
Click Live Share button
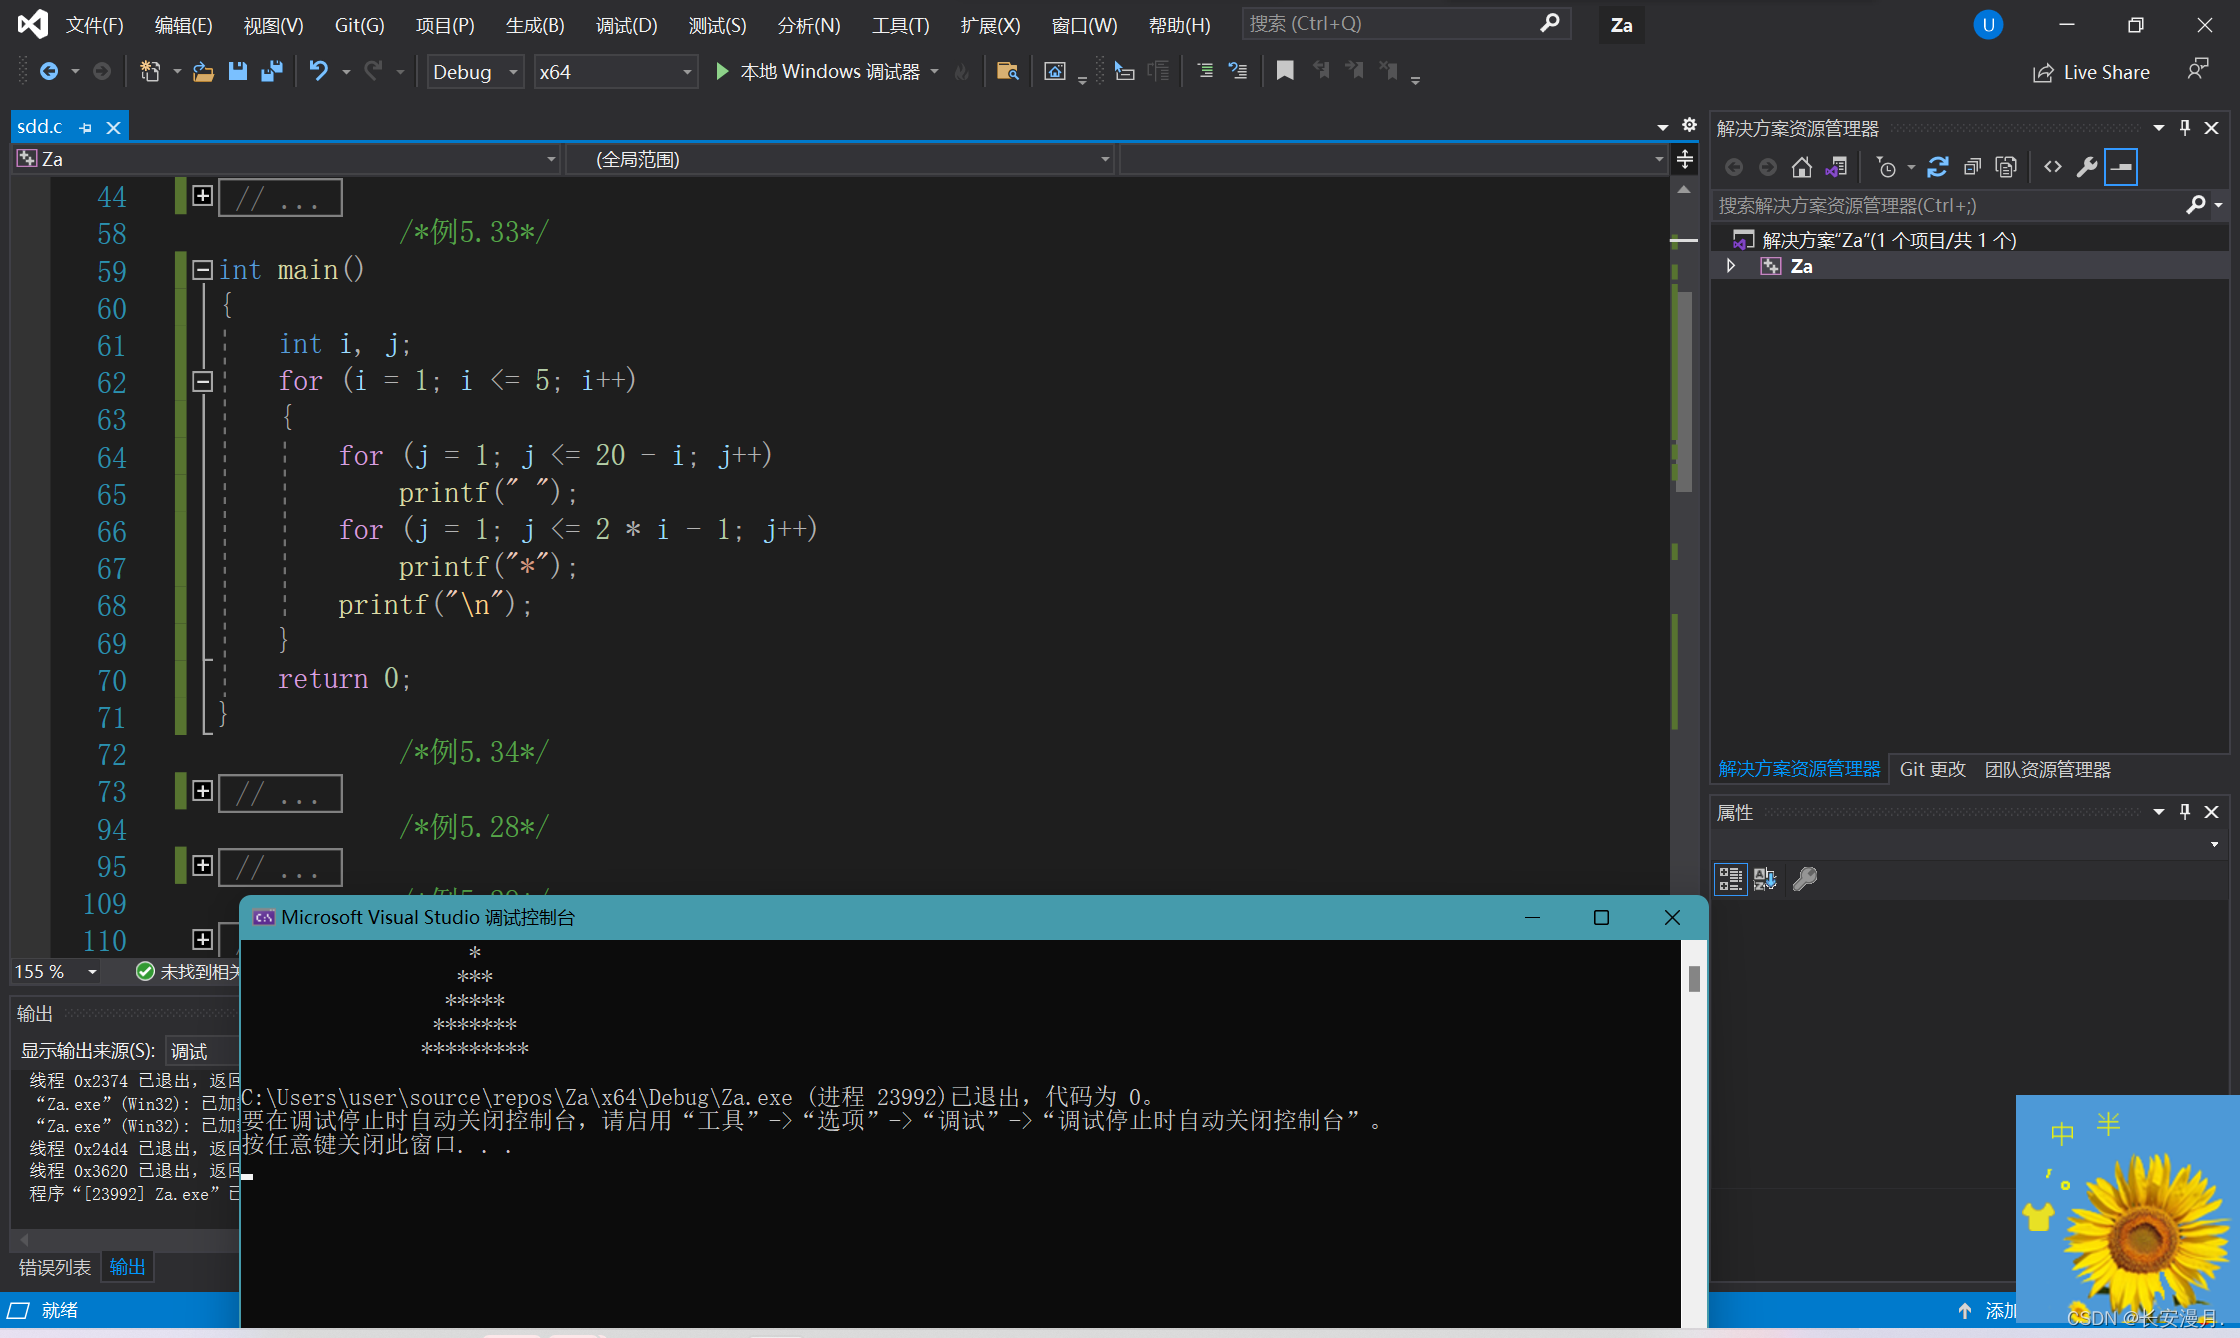(x=2091, y=72)
